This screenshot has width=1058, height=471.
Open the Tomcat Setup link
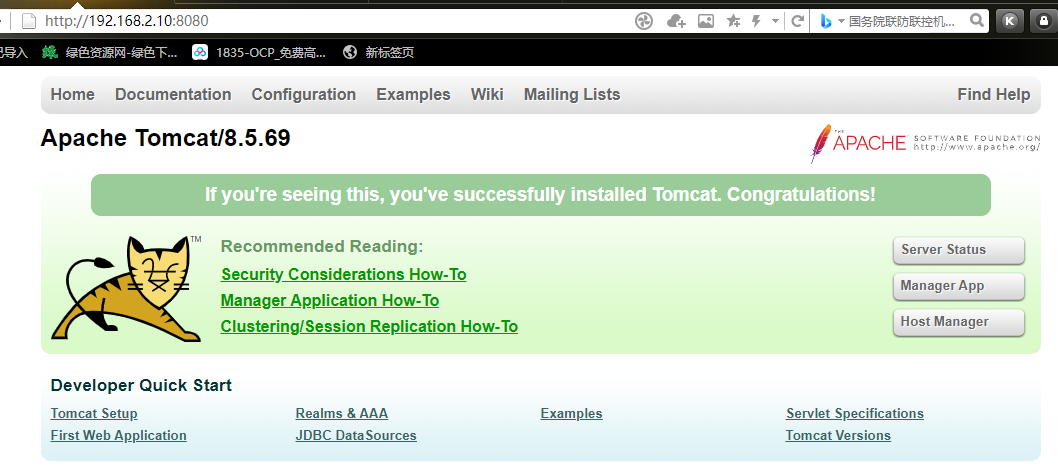point(94,414)
